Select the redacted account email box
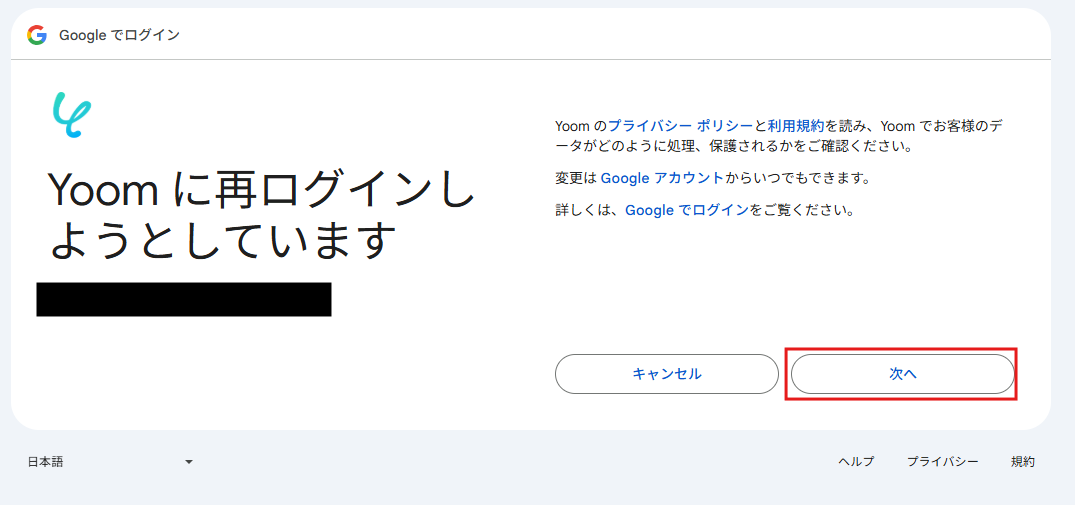 (184, 299)
